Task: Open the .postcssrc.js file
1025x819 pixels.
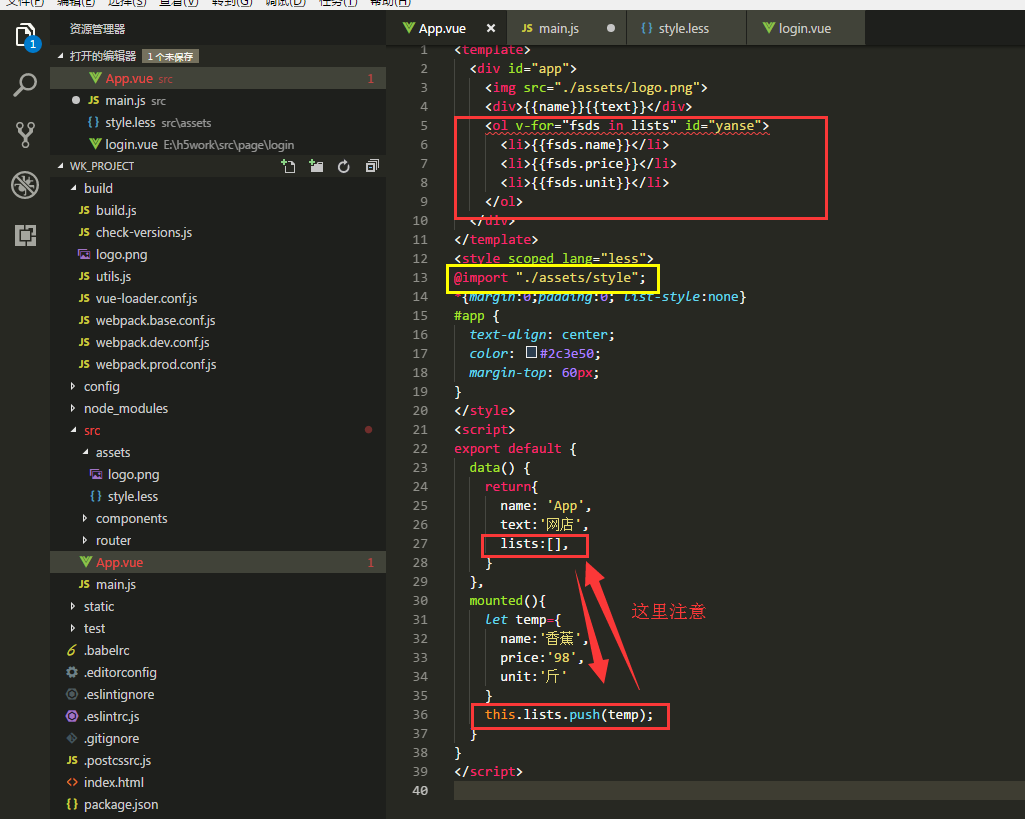Action: pyautogui.click(x=218, y=760)
